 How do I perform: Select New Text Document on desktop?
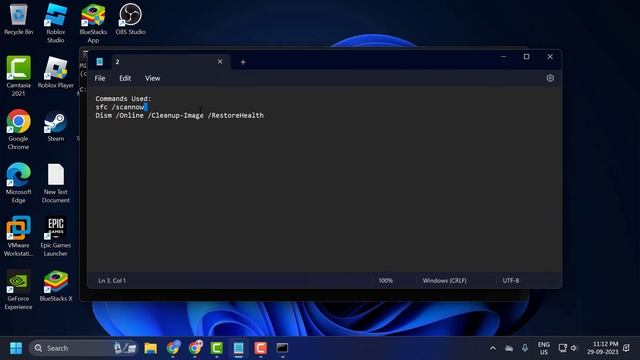point(56,183)
